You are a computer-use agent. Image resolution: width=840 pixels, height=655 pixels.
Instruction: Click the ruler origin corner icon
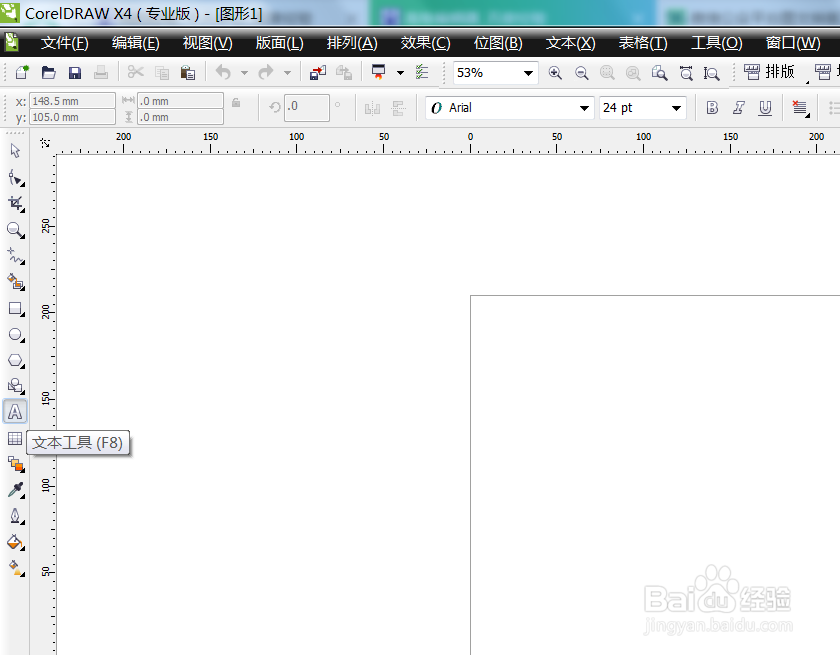(x=45, y=143)
